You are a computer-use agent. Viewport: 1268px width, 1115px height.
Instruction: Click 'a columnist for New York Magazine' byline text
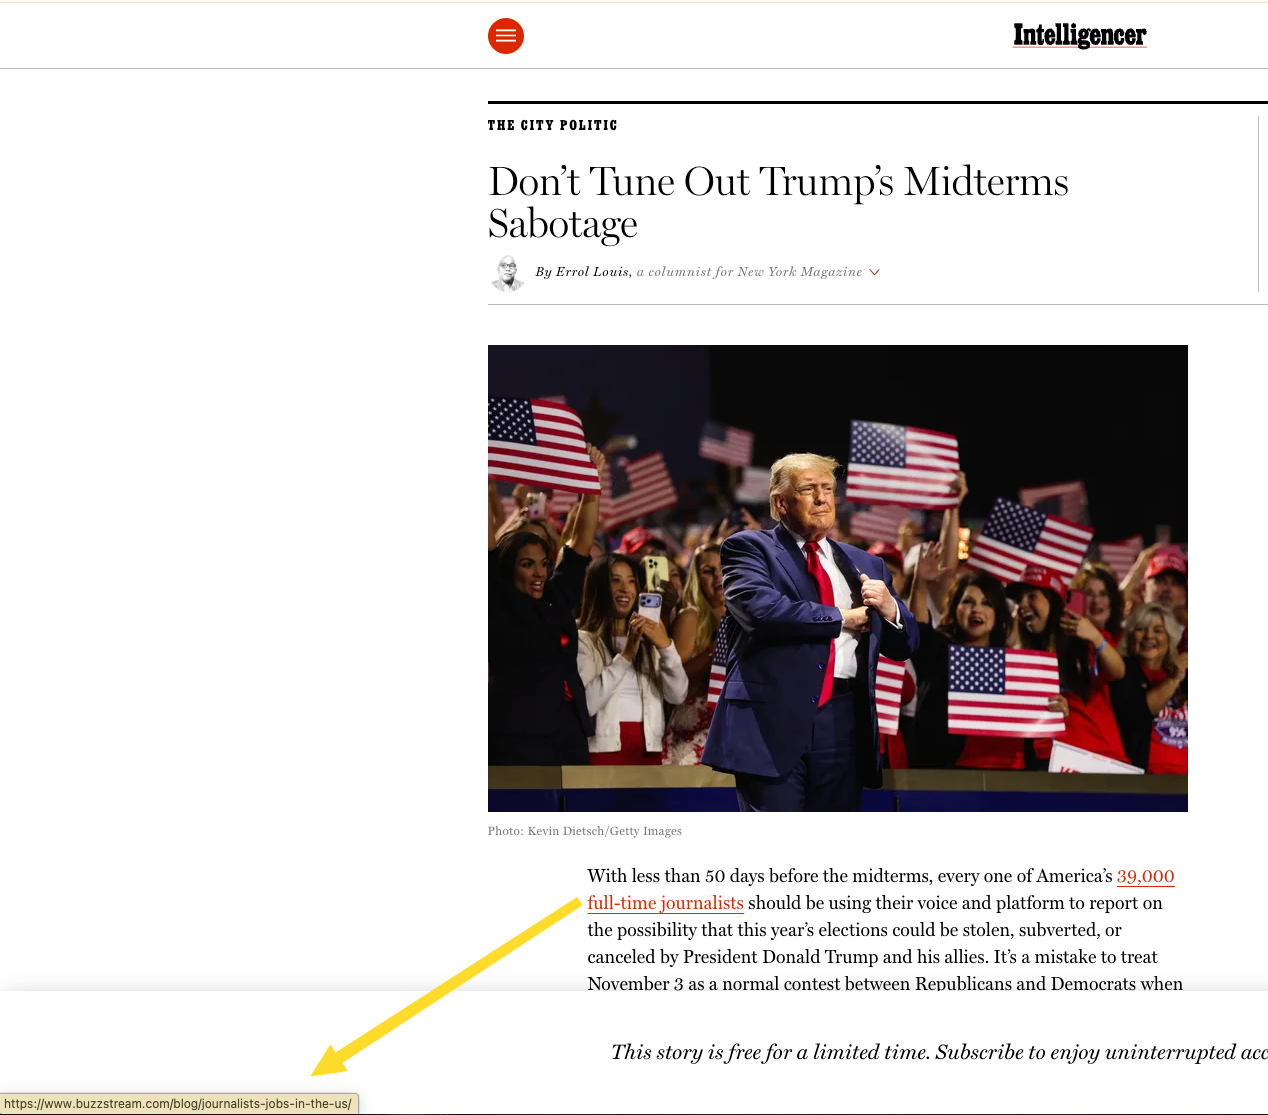pos(749,272)
